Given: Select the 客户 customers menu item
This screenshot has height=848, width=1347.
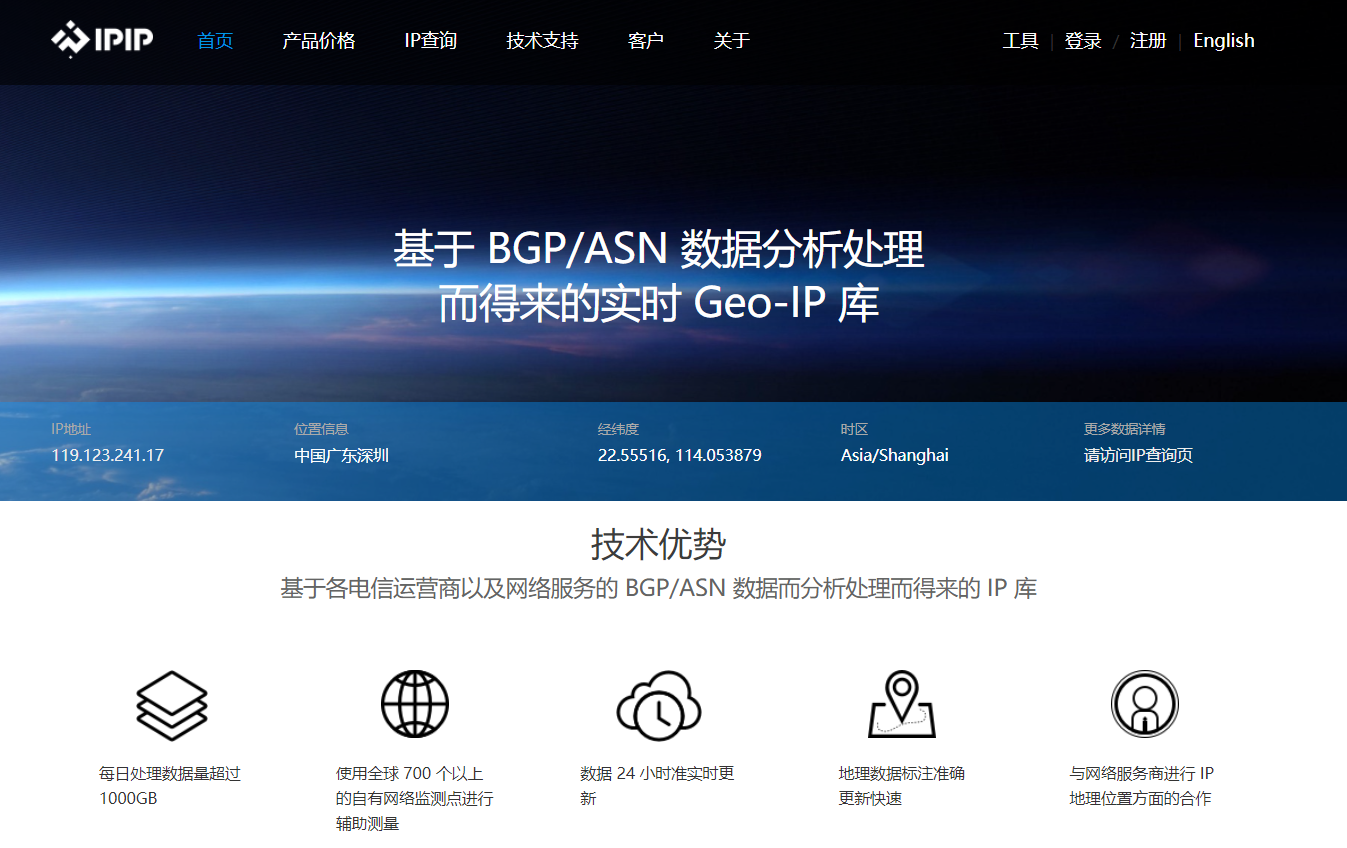Looking at the screenshot, I should click(x=645, y=41).
